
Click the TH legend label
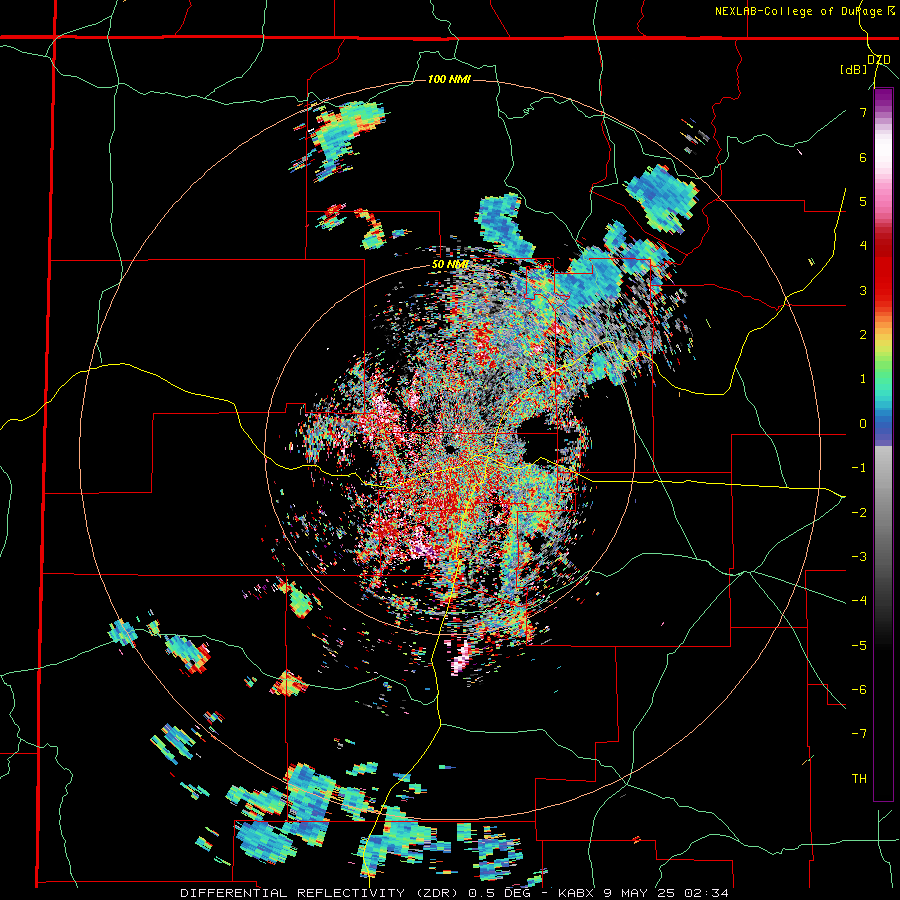(x=859, y=779)
